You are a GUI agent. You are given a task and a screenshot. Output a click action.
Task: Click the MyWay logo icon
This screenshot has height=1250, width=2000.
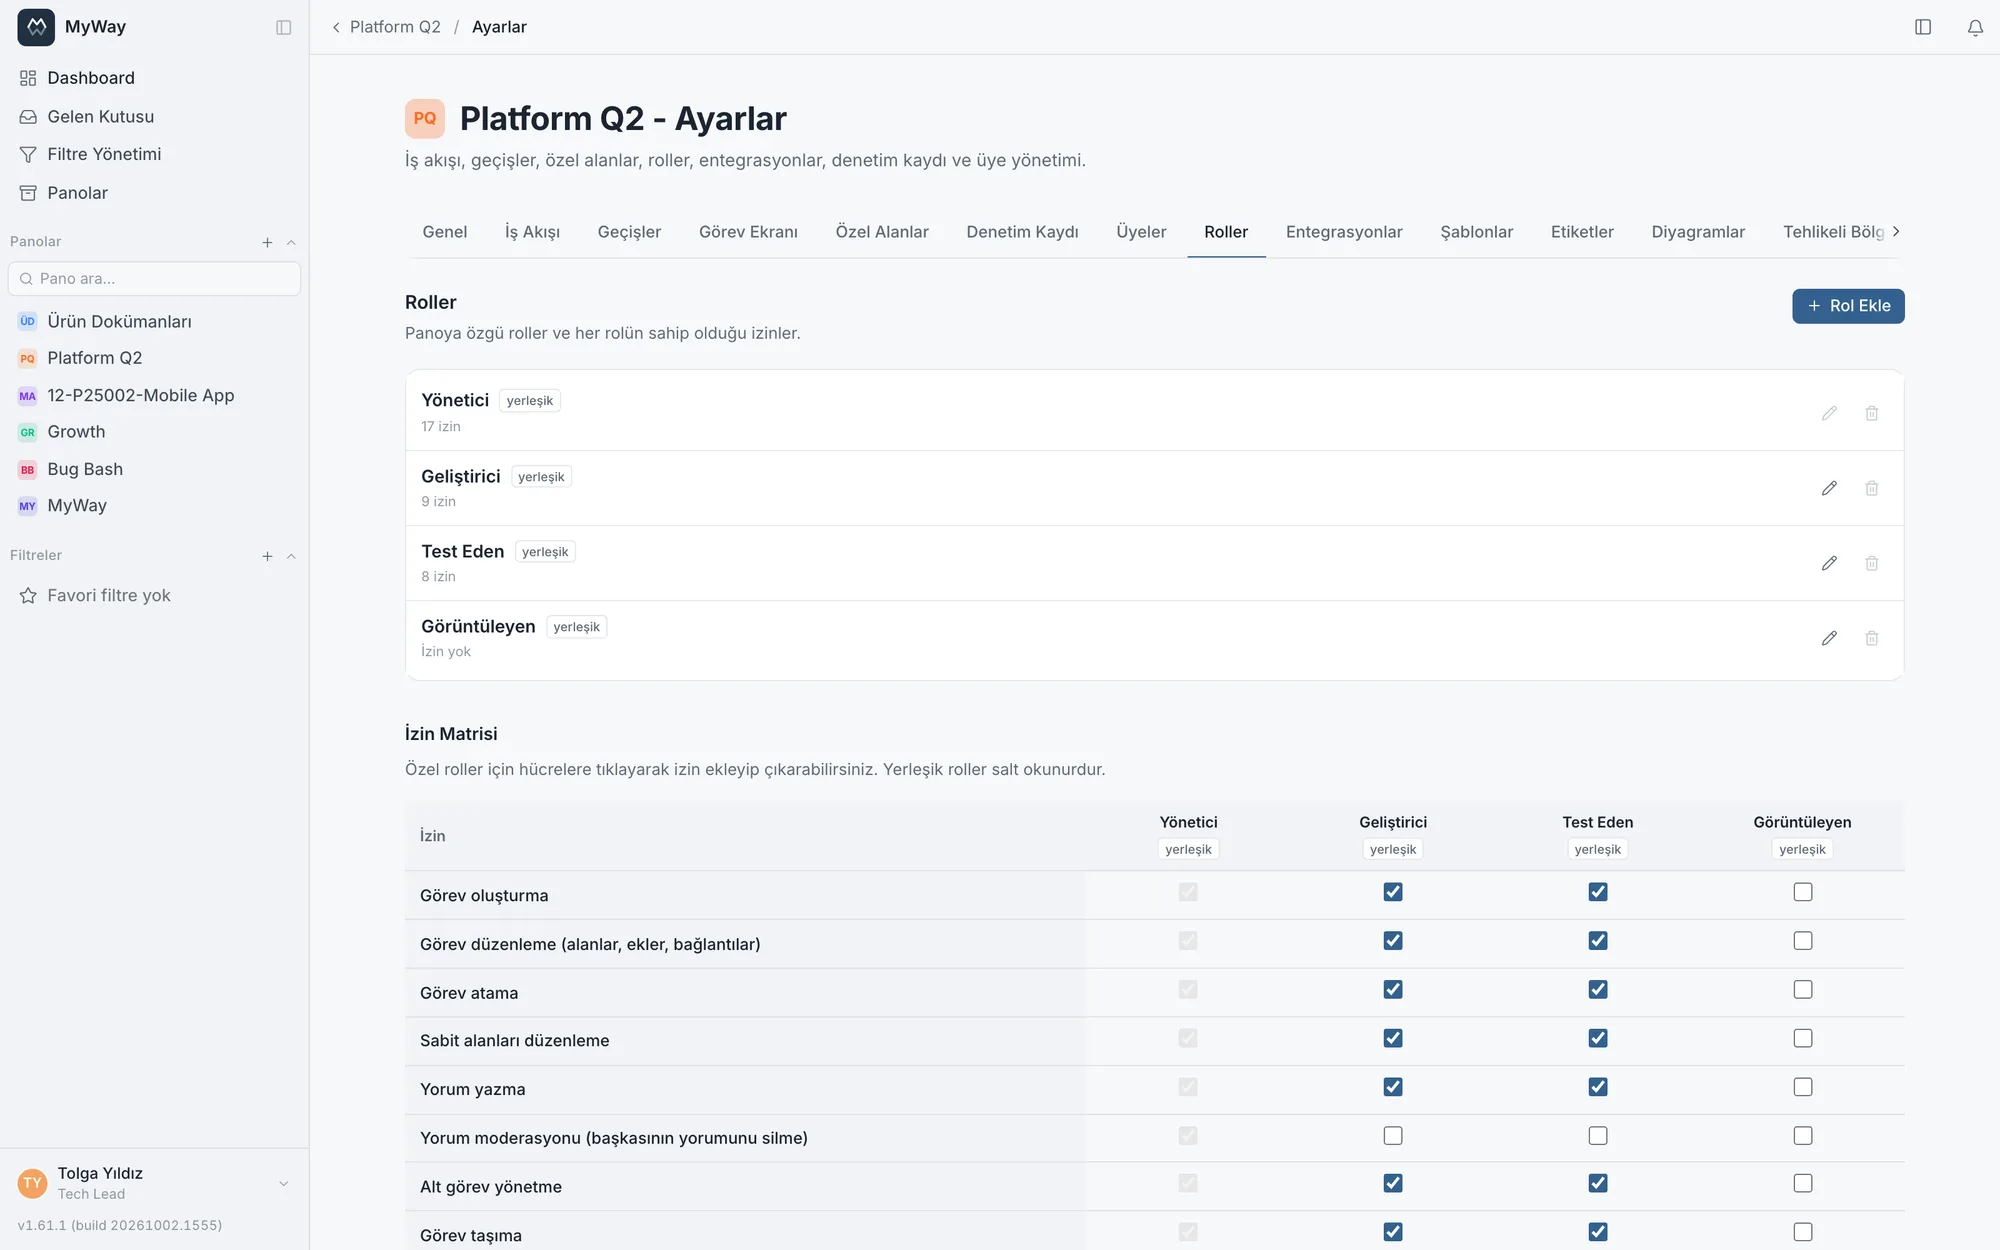[x=36, y=27]
